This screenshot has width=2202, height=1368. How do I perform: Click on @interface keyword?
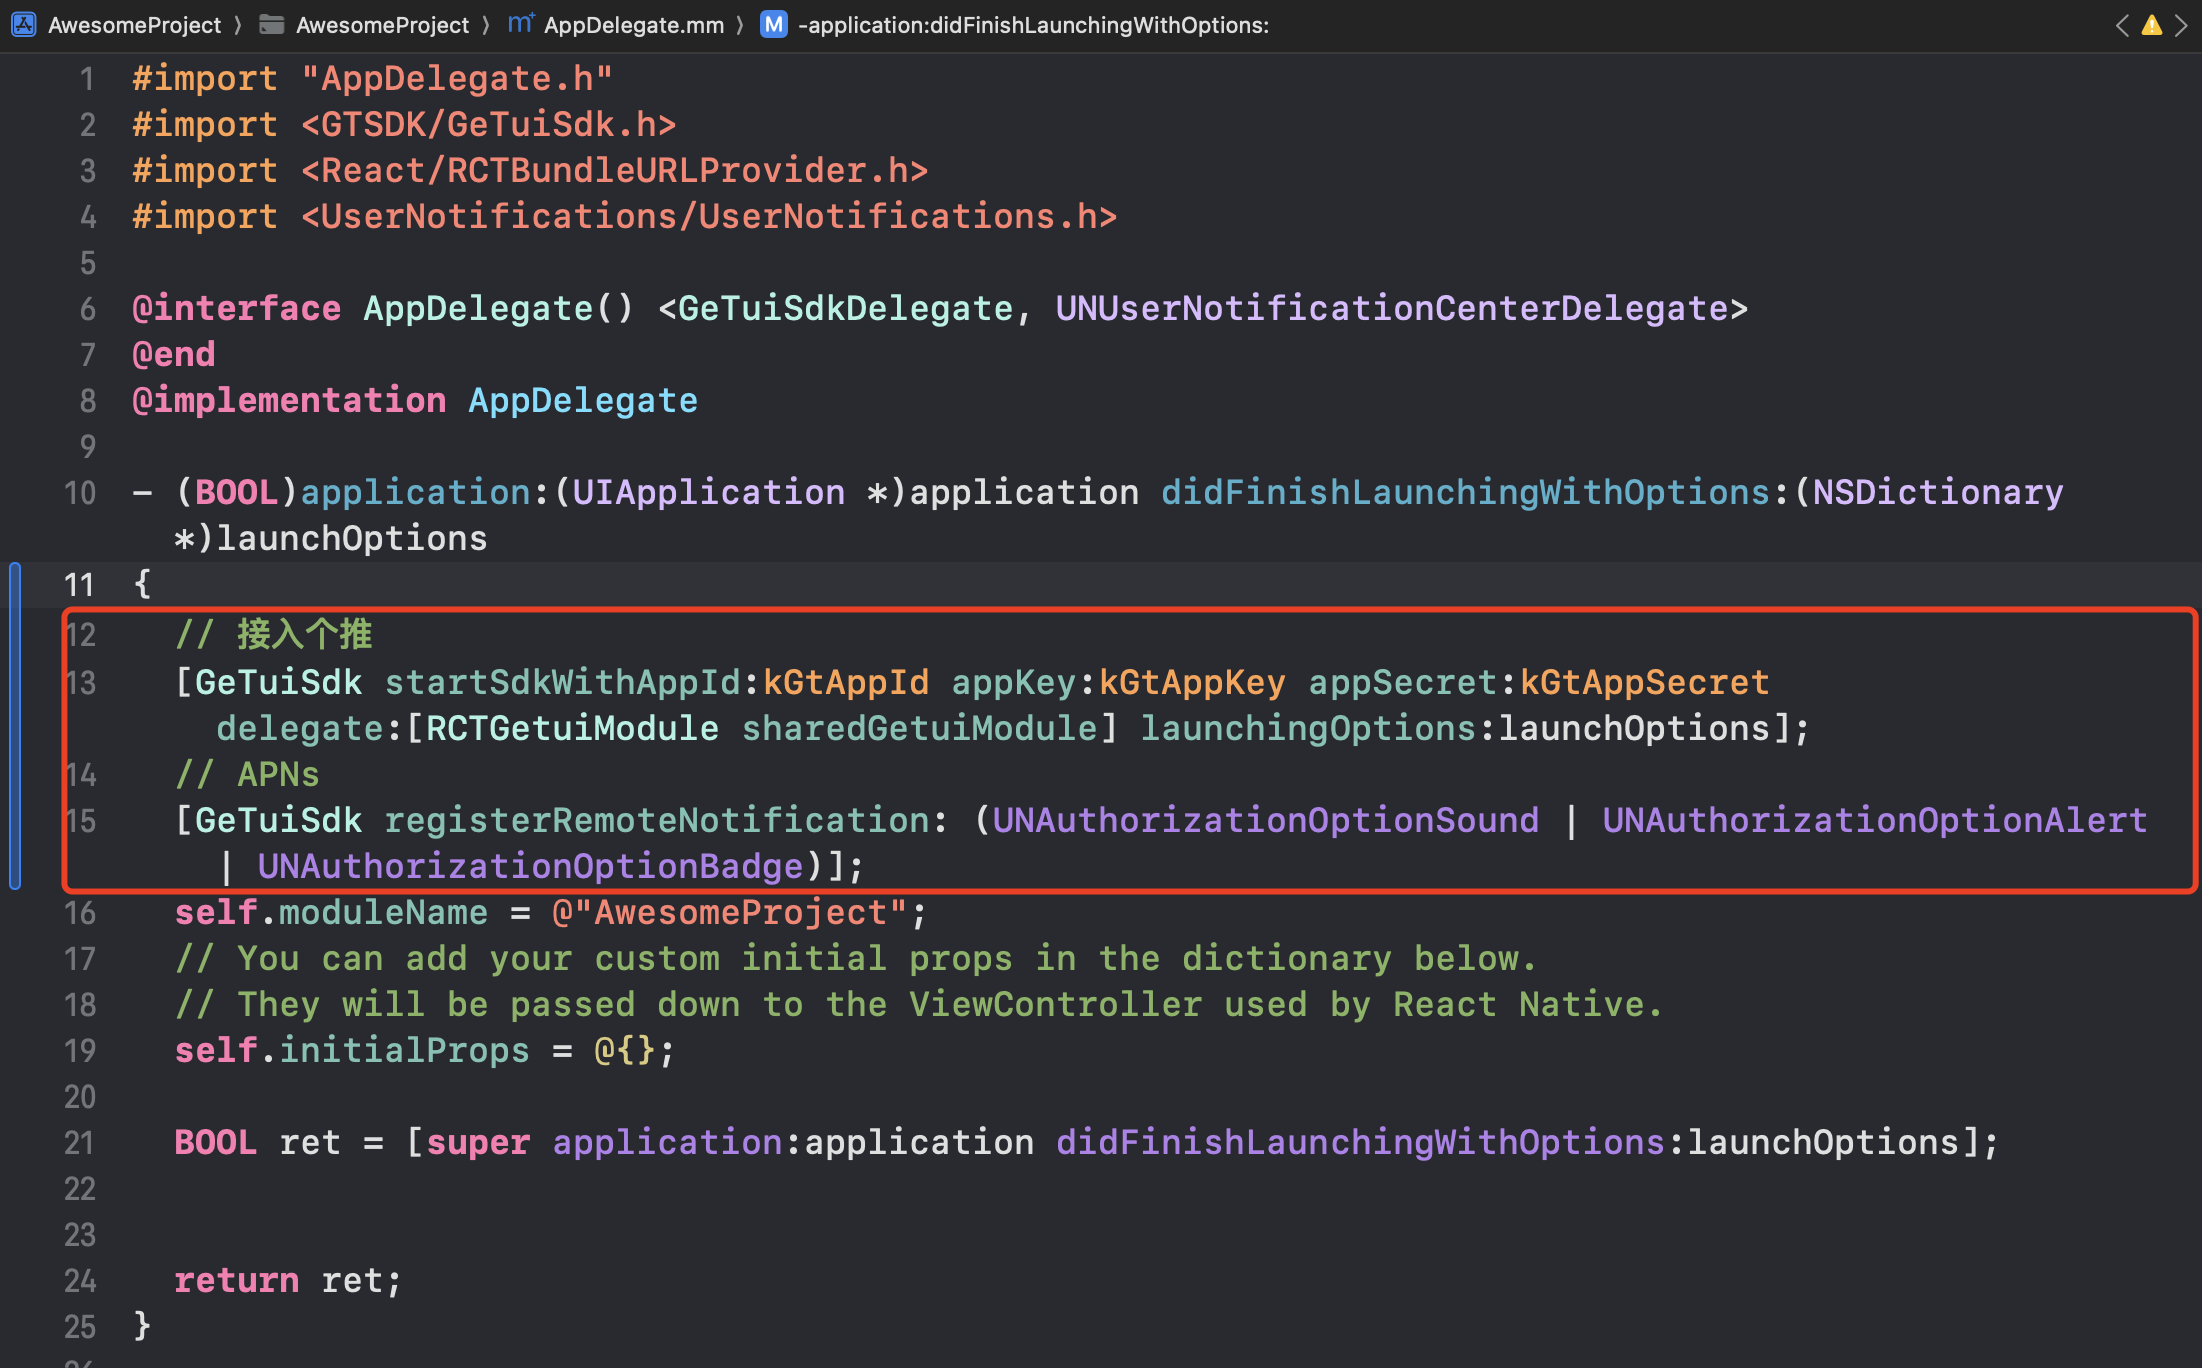[x=236, y=308]
